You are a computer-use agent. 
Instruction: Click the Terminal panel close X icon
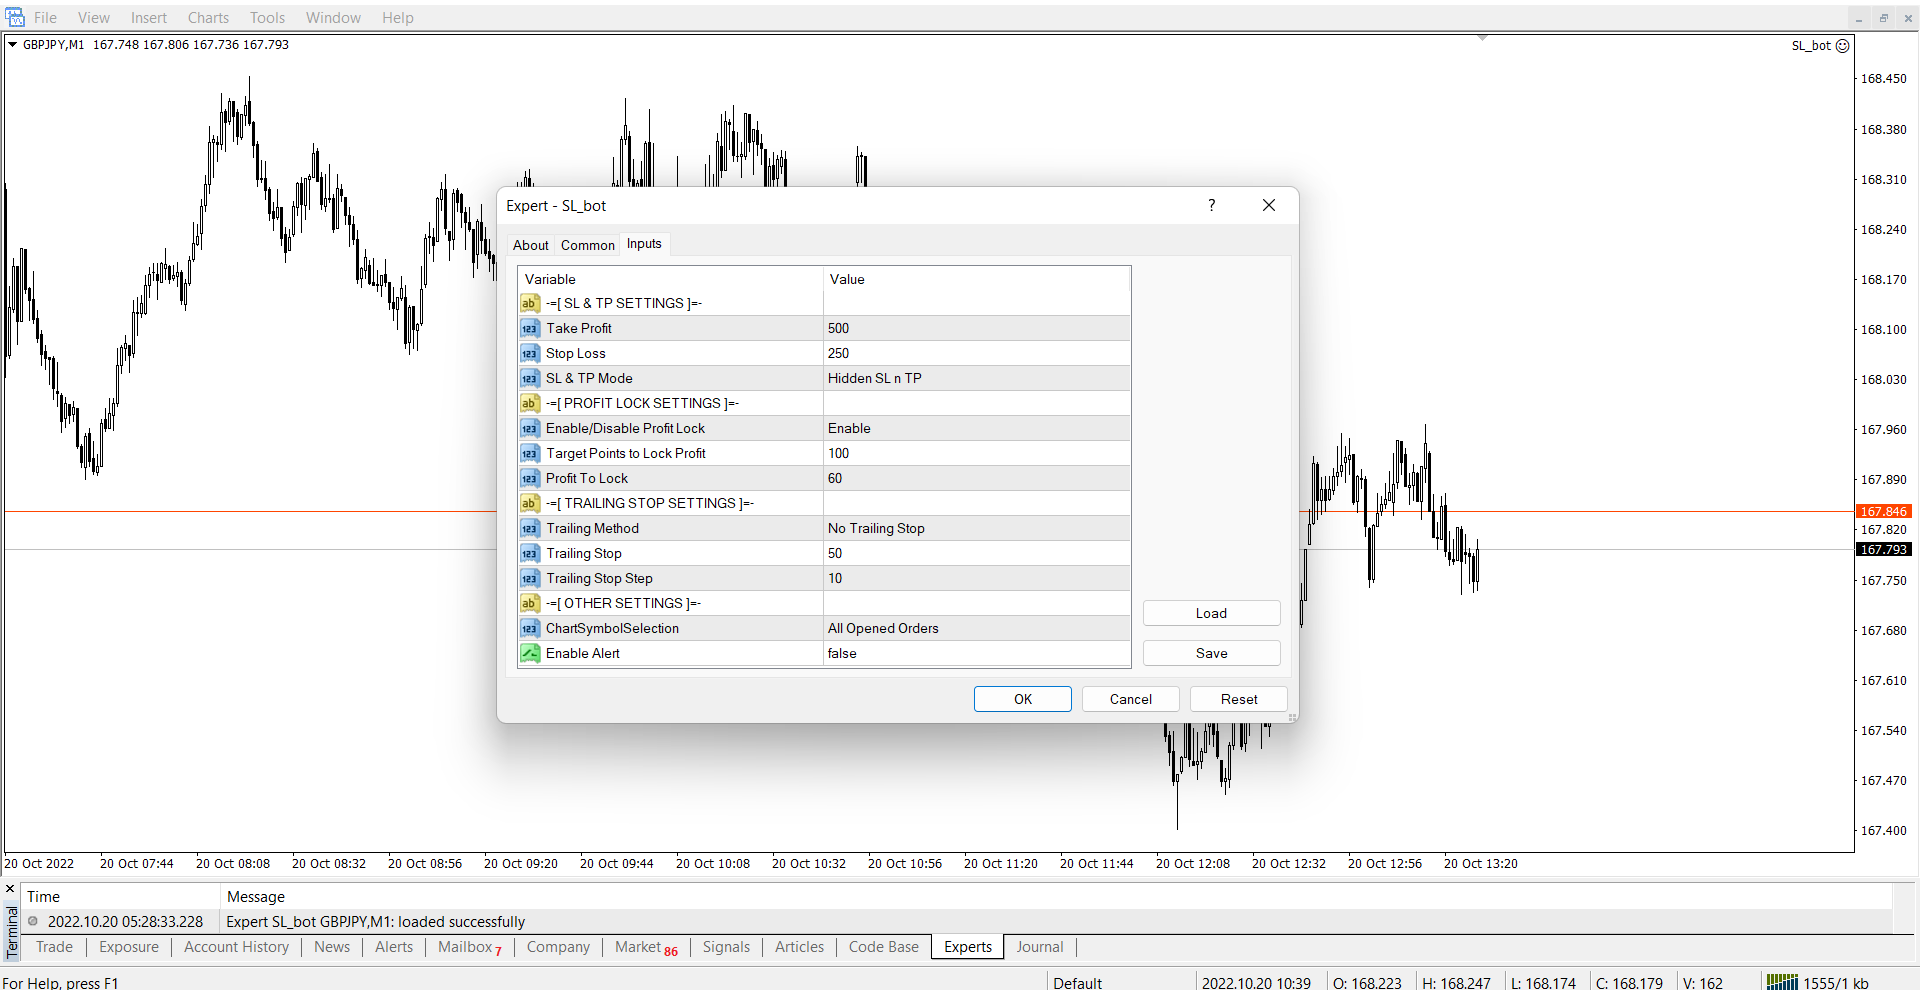coord(10,889)
